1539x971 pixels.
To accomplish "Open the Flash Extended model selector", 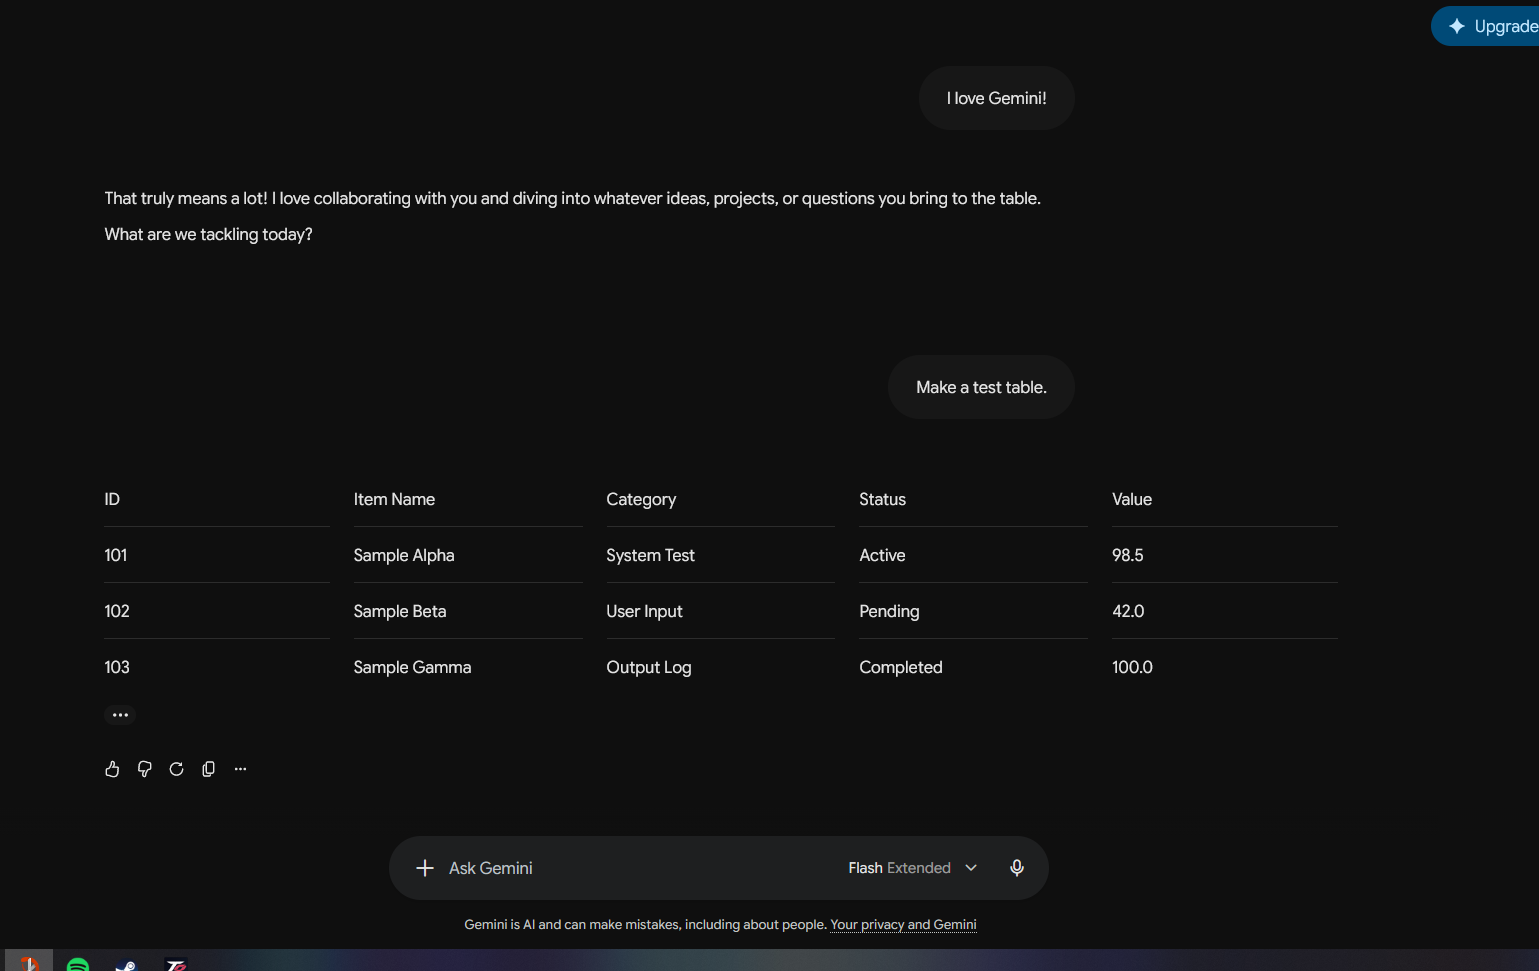I will pos(912,868).
